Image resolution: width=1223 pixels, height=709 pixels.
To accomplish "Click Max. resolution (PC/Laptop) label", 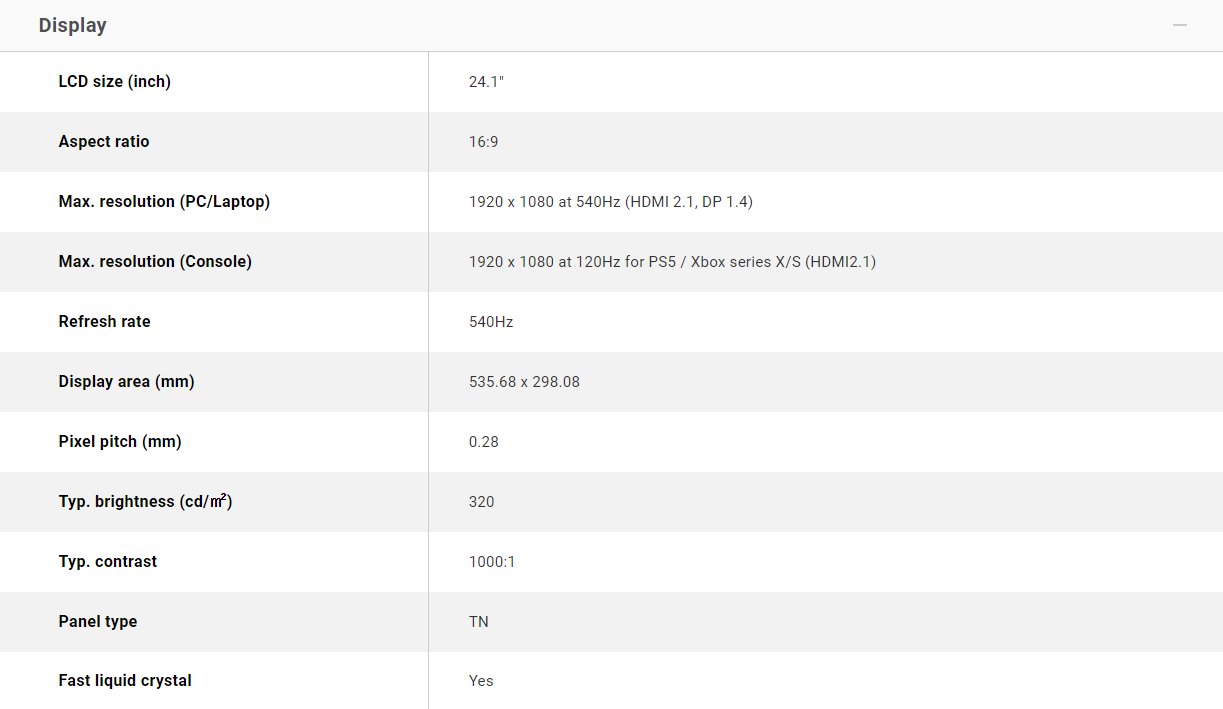I will click(x=164, y=201).
